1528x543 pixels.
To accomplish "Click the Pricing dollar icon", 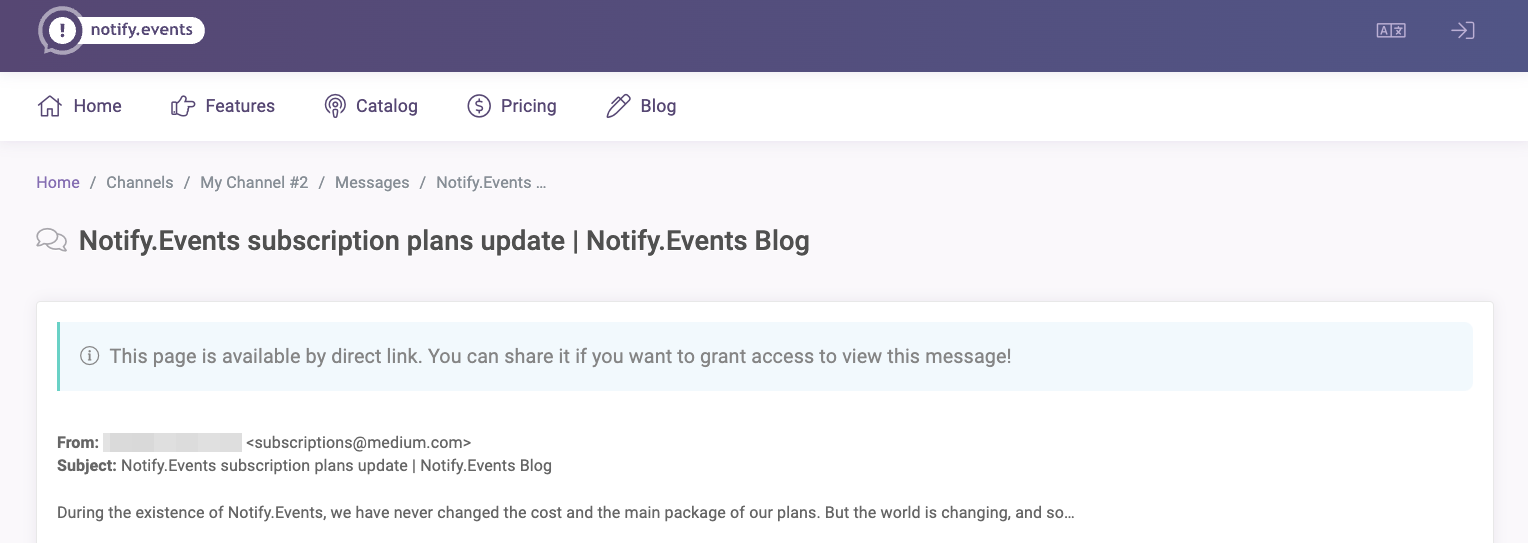I will point(479,106).
